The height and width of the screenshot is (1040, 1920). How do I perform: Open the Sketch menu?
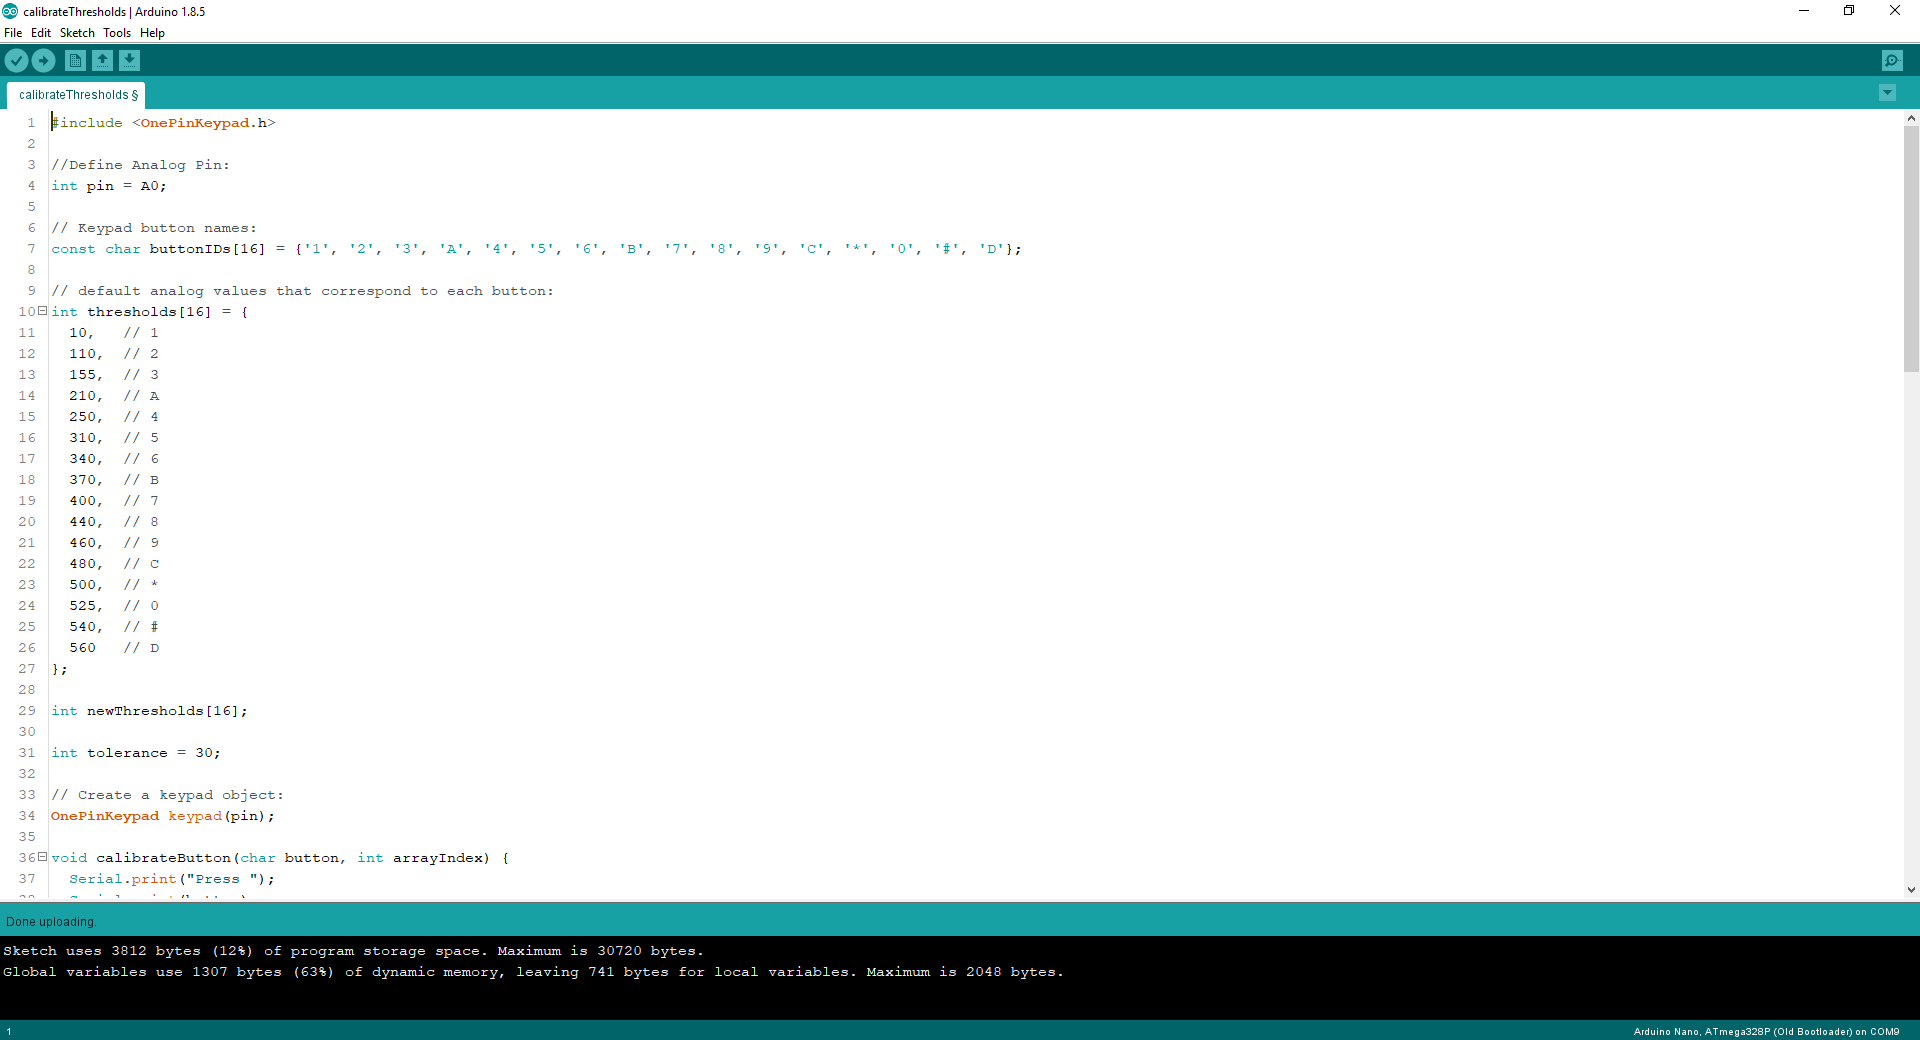tap(77, 33)
